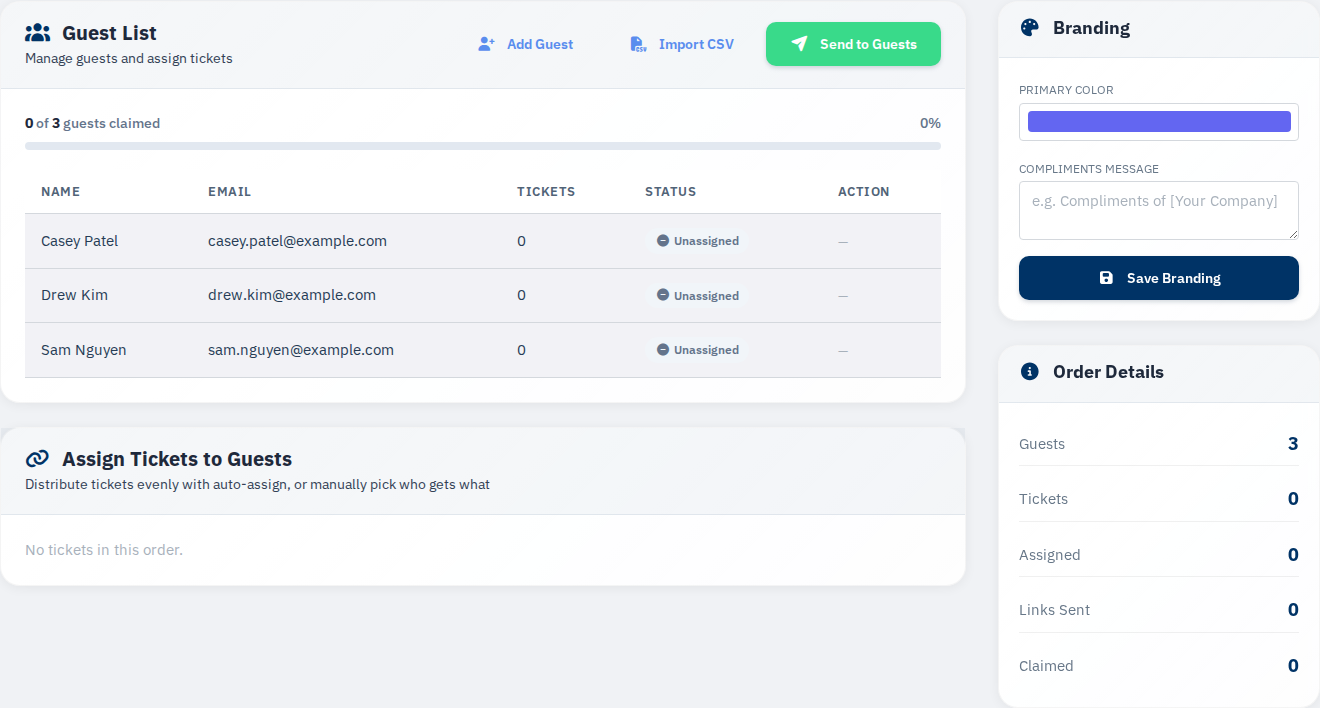
Task: Click Sam Nguyen's Unassigned status icon
Action: tap(663, 350)
